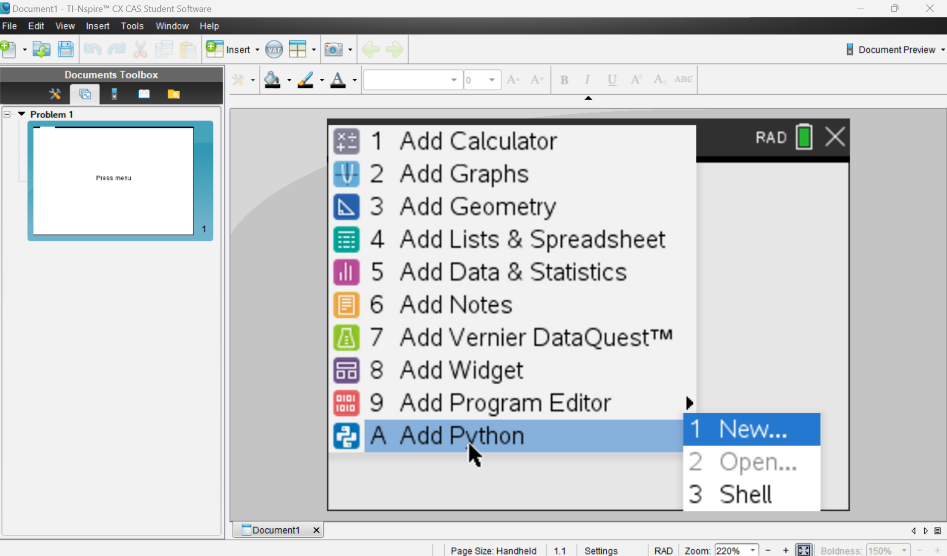Click the Fill Color paint bucket icon
Viewport: 947px width, 556px height.
[x=272, y=80]
